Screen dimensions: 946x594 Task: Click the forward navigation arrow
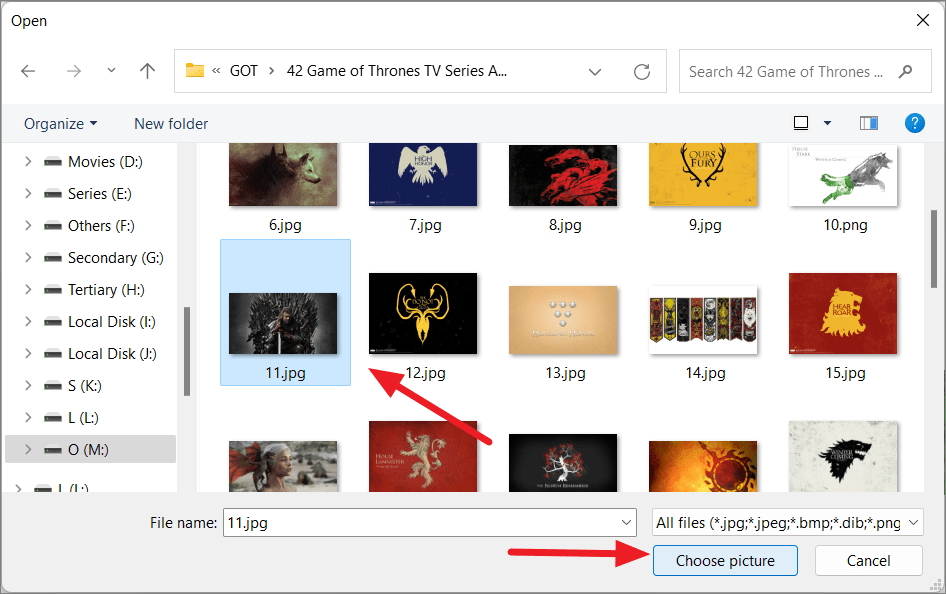pyautogui.click(x=74, y=71)
